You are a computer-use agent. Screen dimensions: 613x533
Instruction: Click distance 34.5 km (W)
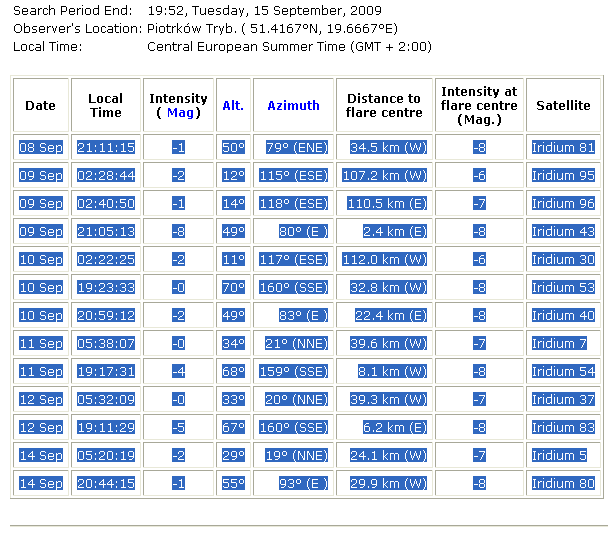pos(388,147)
